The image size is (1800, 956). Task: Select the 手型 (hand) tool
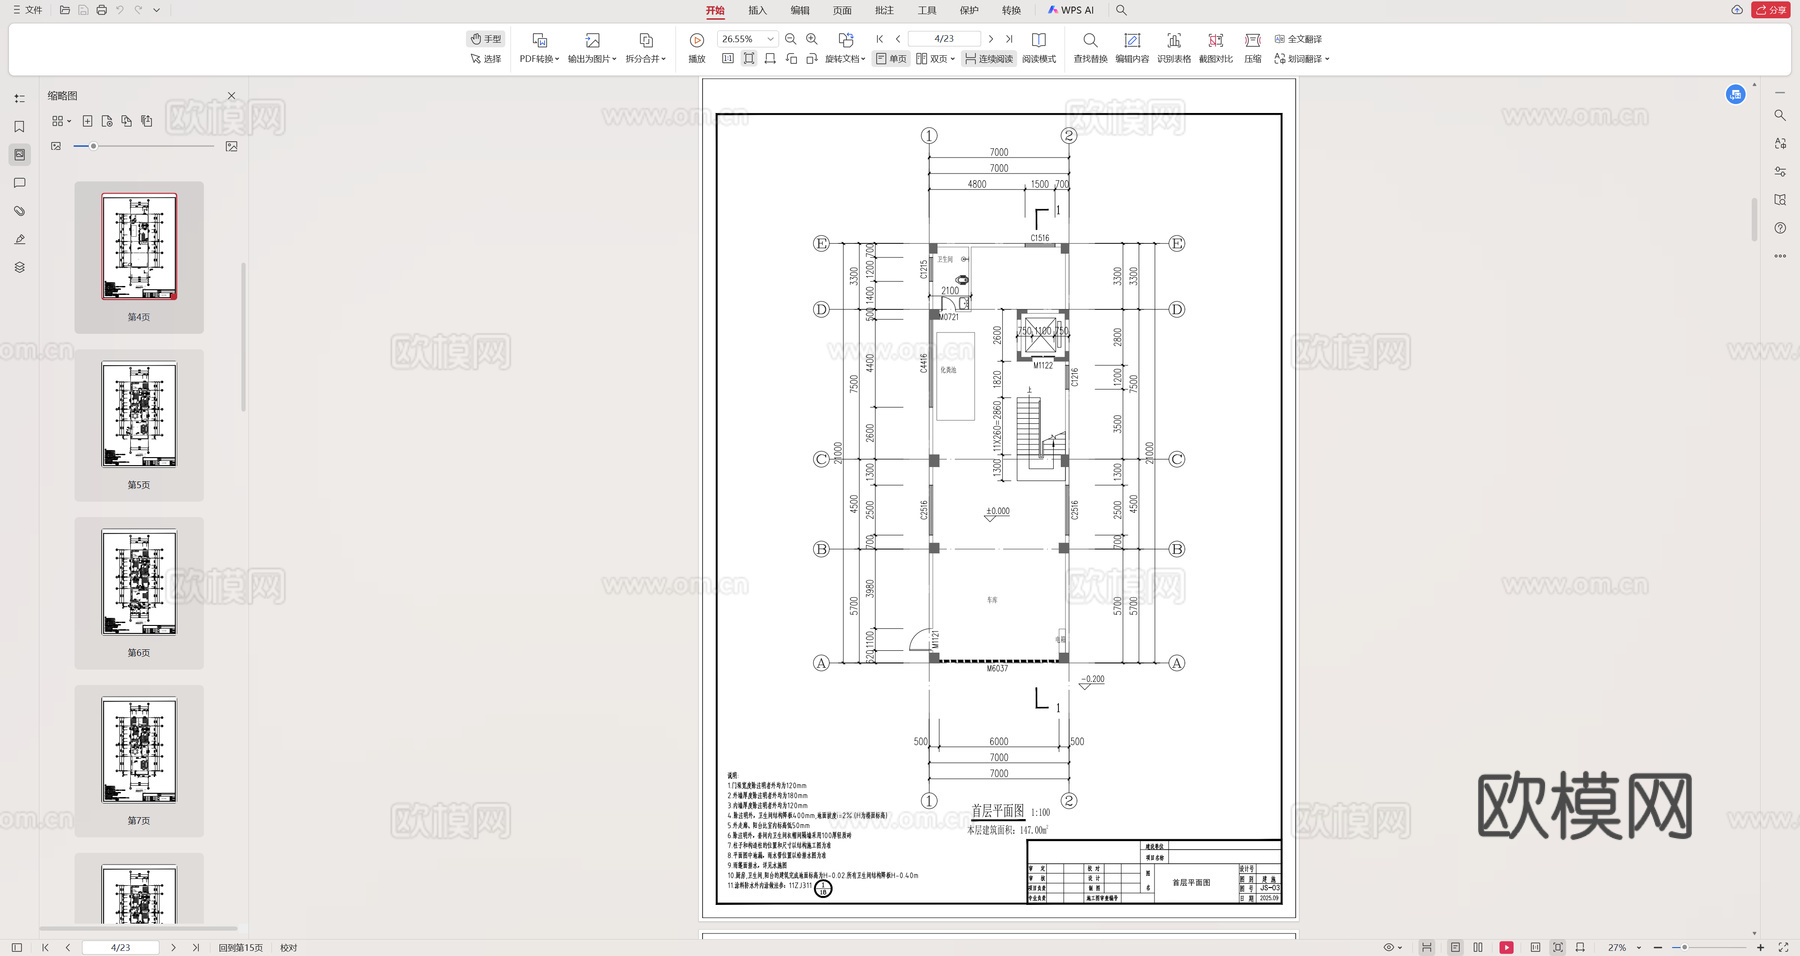[485, 38]
